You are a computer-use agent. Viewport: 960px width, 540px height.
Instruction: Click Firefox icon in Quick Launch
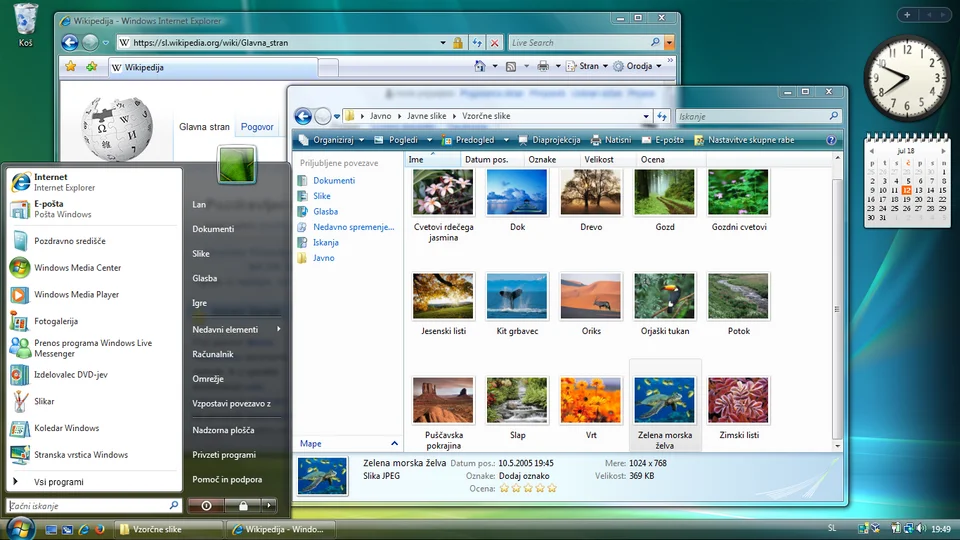pyautogui.click(x=100, y=529)
